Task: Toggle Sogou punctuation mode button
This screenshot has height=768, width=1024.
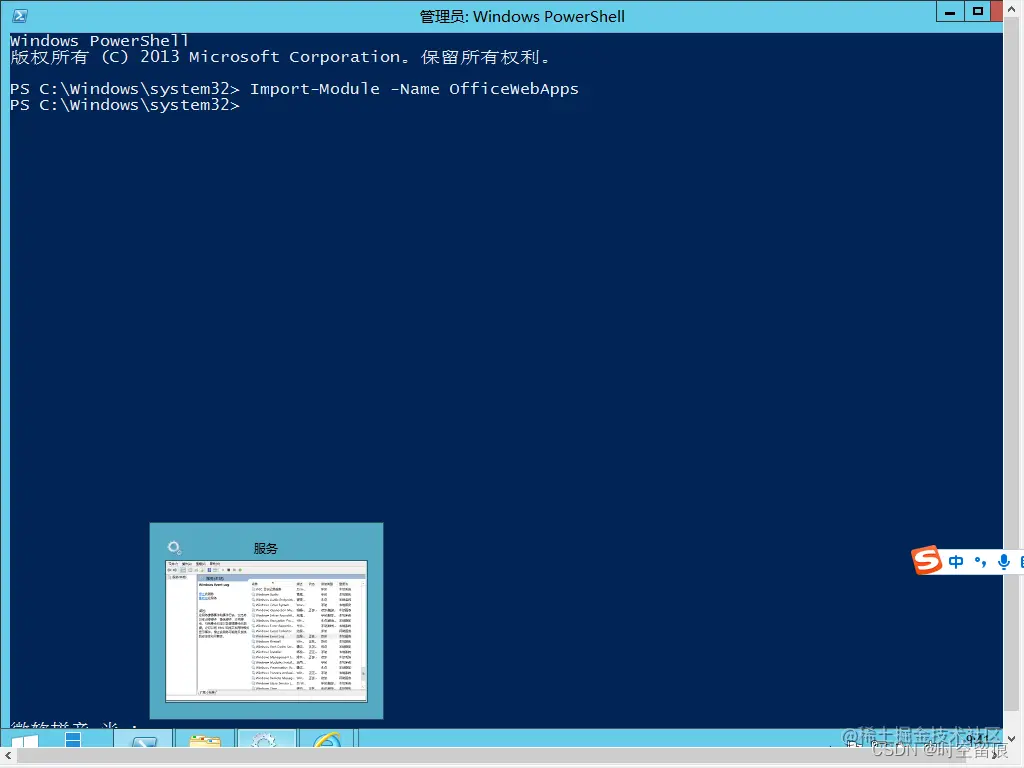Action: (x=980, y=562)
